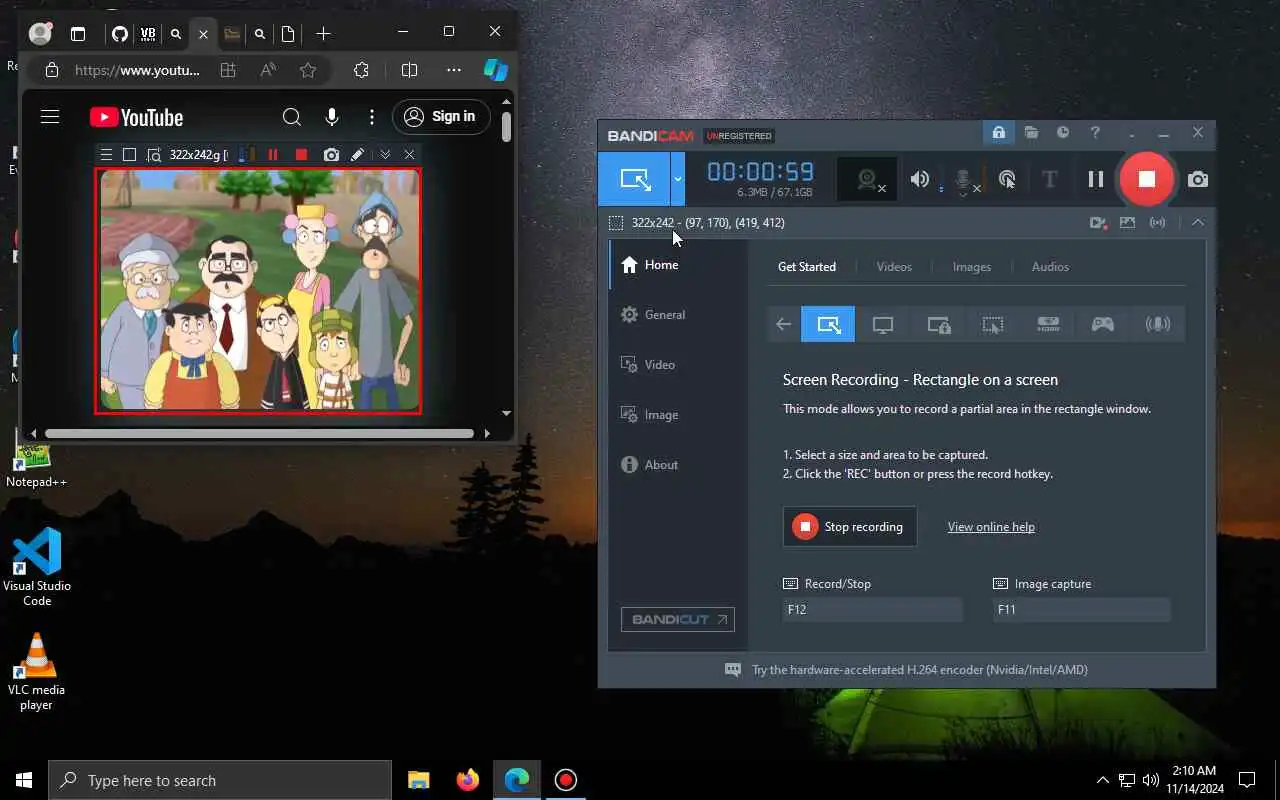Pause recording from the overlay red pause icon
Screen dimensions: 1280x800
[x=273, y=155]
